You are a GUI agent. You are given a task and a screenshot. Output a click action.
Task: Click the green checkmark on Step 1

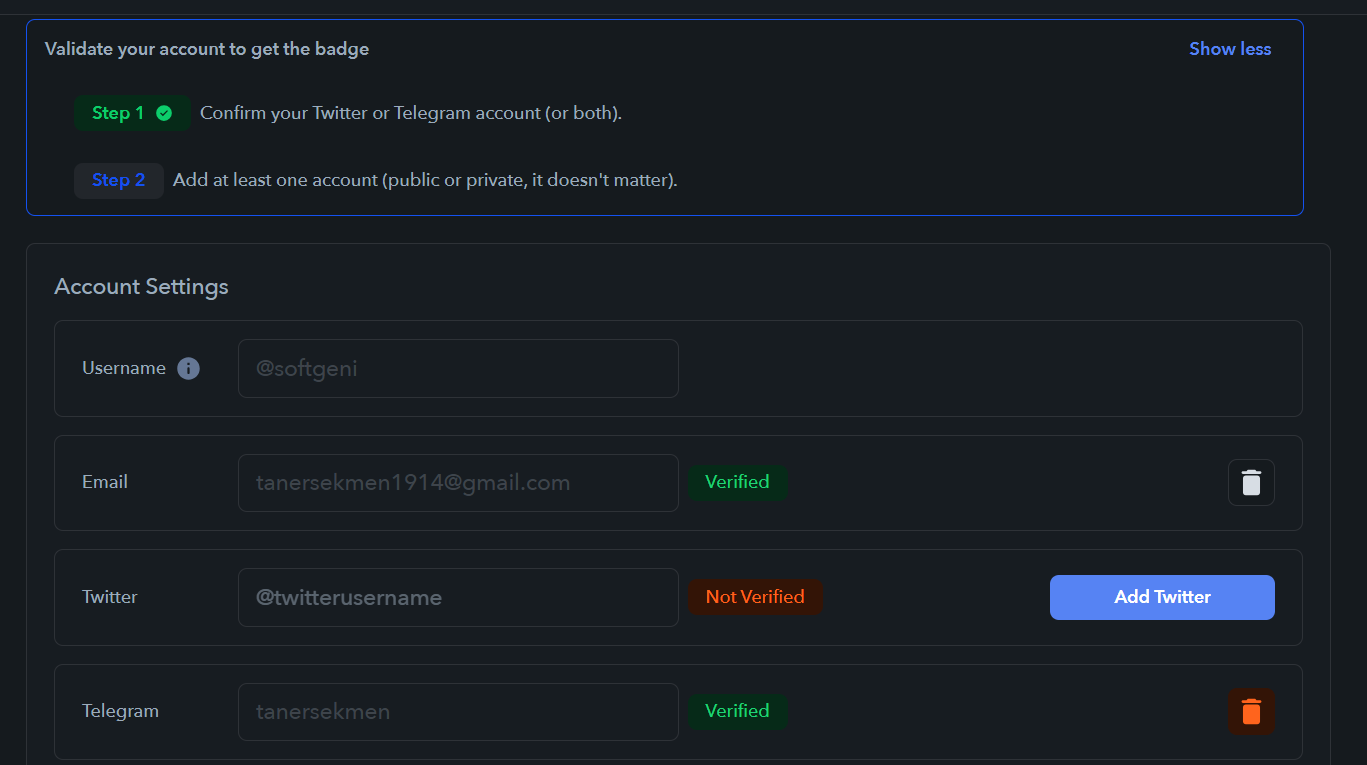point(164,113)
